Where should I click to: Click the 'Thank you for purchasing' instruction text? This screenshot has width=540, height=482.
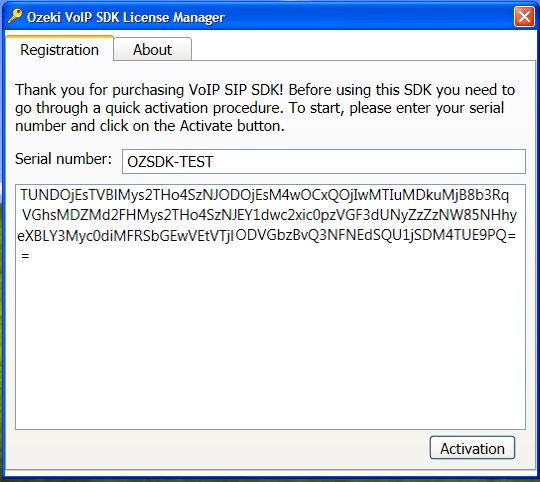click(x=265, y=108)
